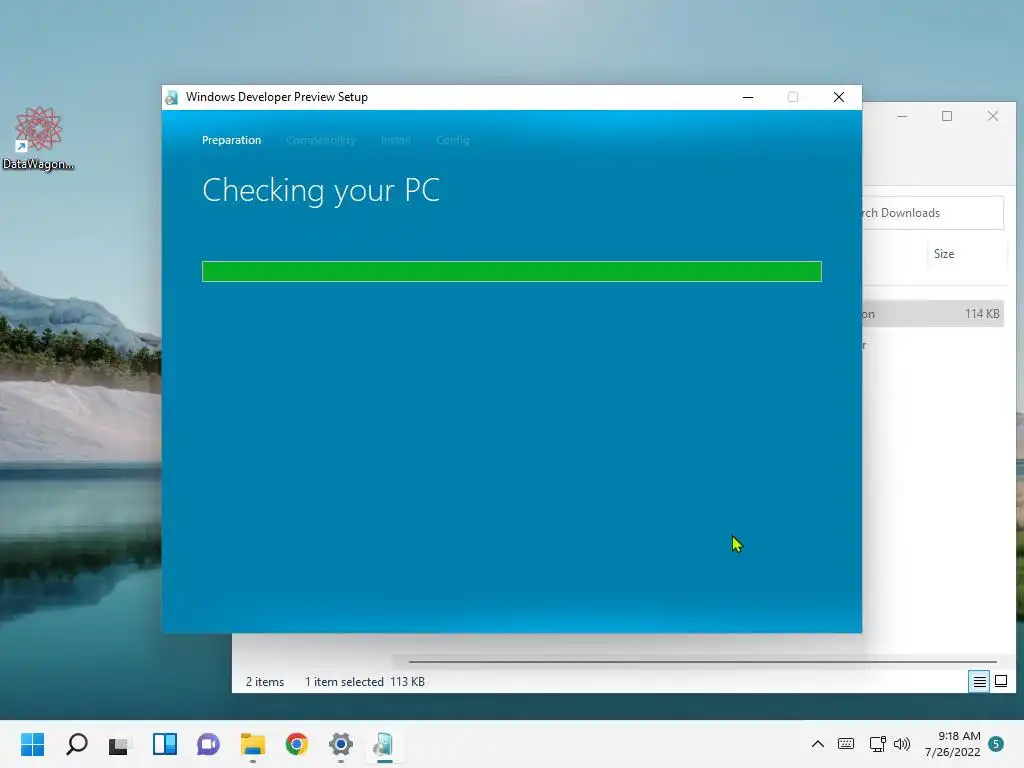Open Task View on taskbar
Screen dimensions: 1024x768
119,744
